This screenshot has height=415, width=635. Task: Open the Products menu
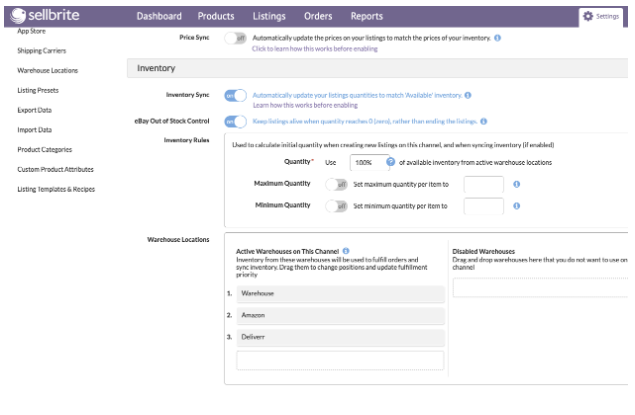[x=216, y=16]
